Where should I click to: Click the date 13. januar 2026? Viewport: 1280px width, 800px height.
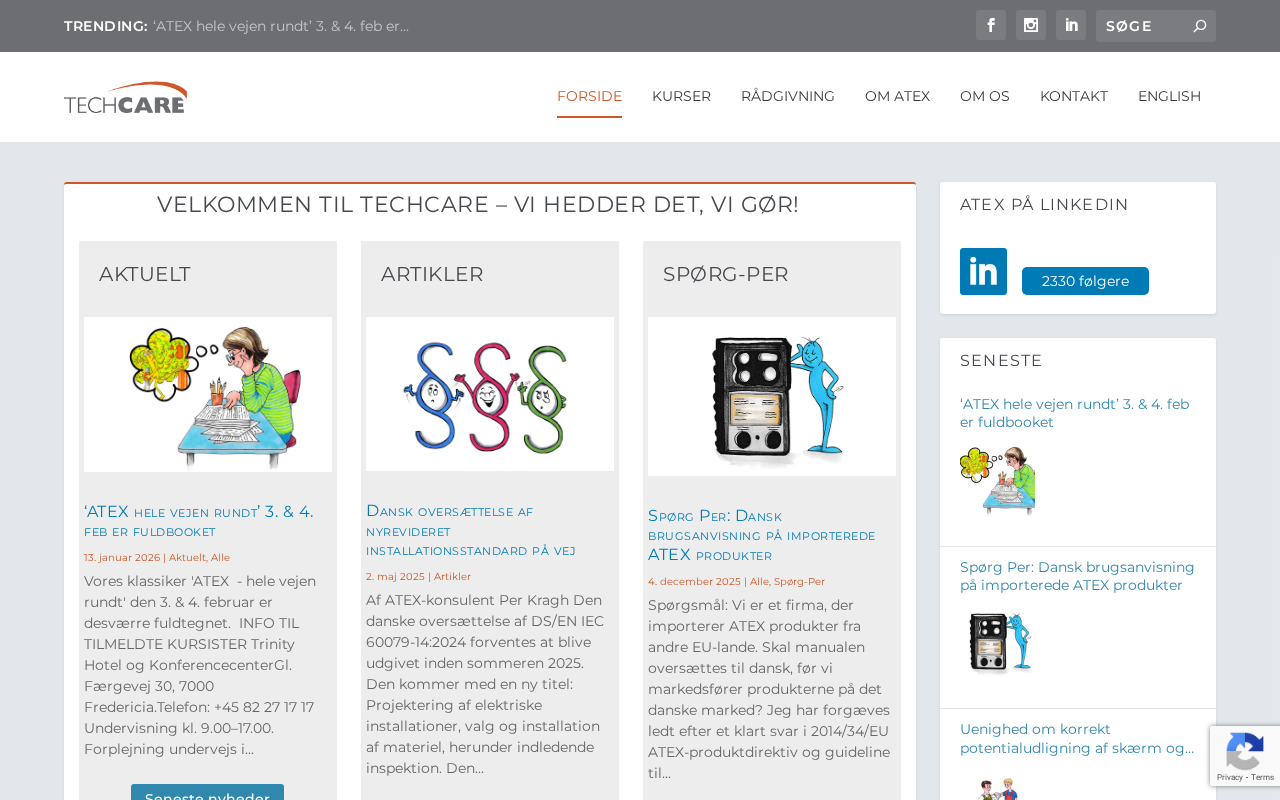pos(122,557)
